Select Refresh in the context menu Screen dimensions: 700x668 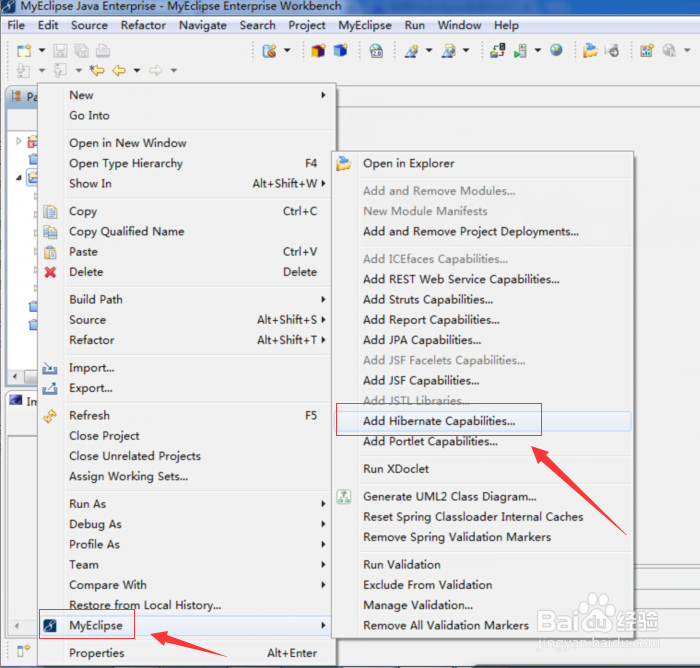point(198,416)
